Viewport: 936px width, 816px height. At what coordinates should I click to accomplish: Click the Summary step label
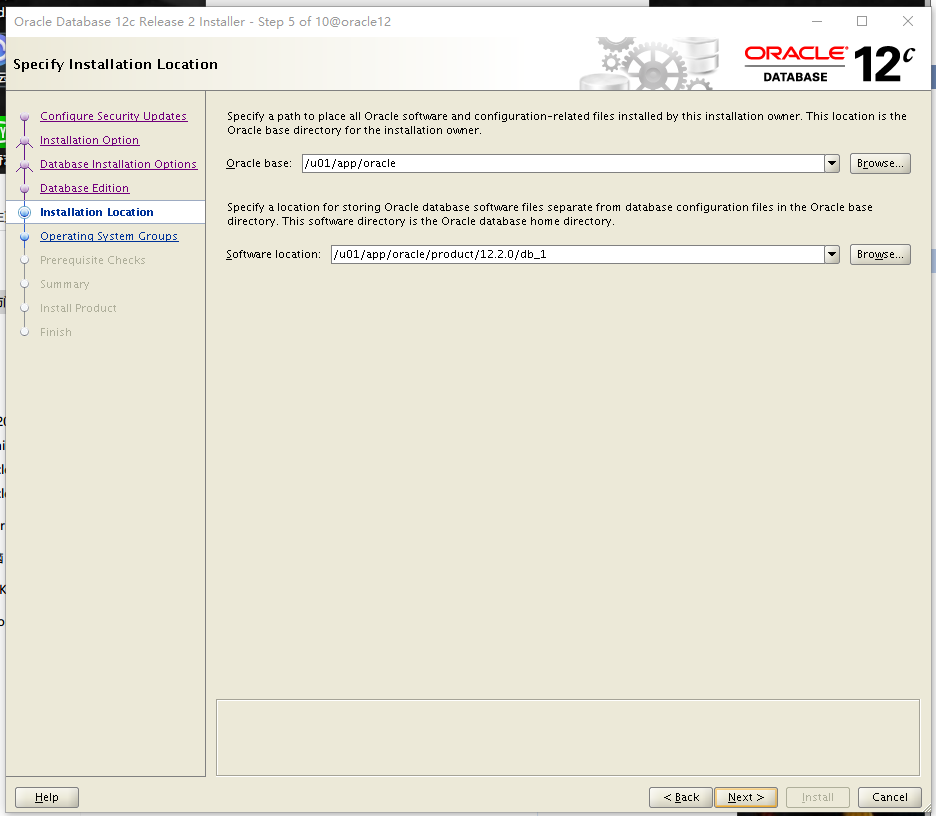click(x=64, y=284)
